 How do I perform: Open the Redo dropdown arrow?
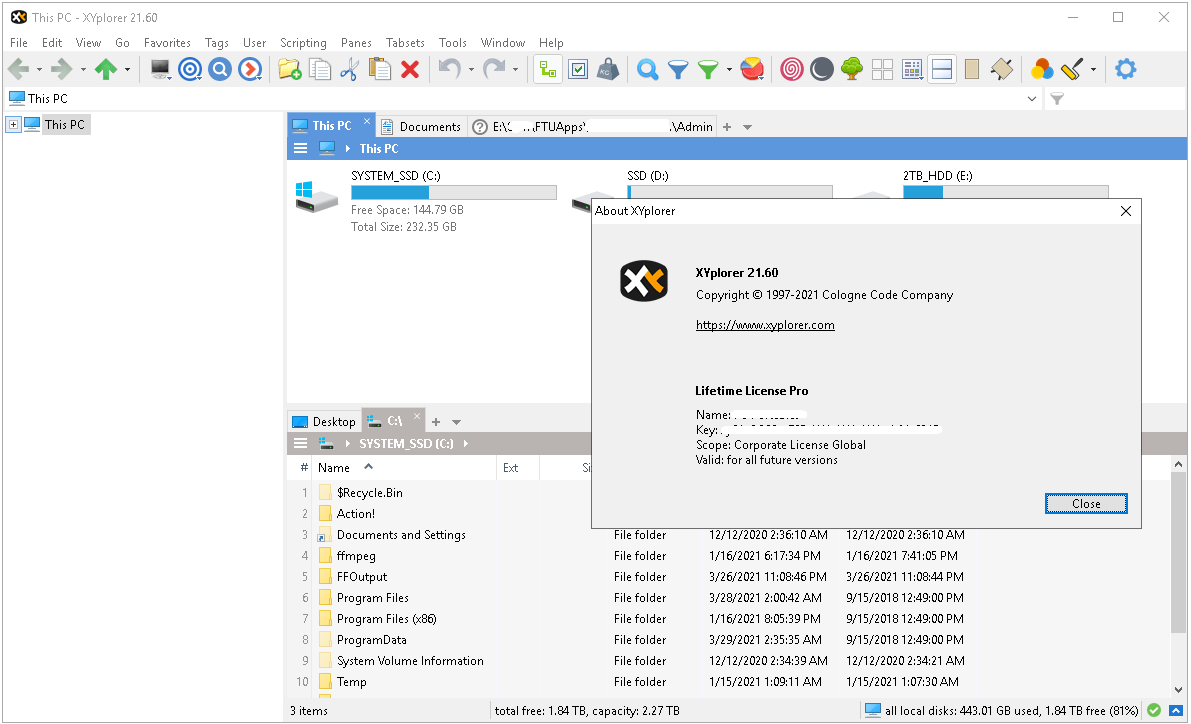coord(515,69)
